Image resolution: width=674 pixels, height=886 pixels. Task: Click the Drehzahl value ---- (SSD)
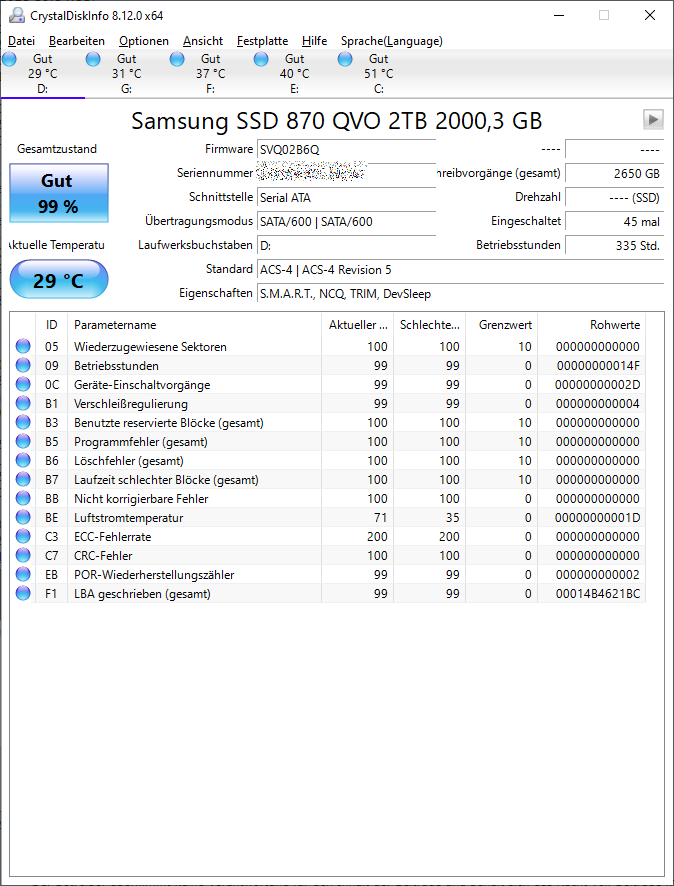point(615,198)
